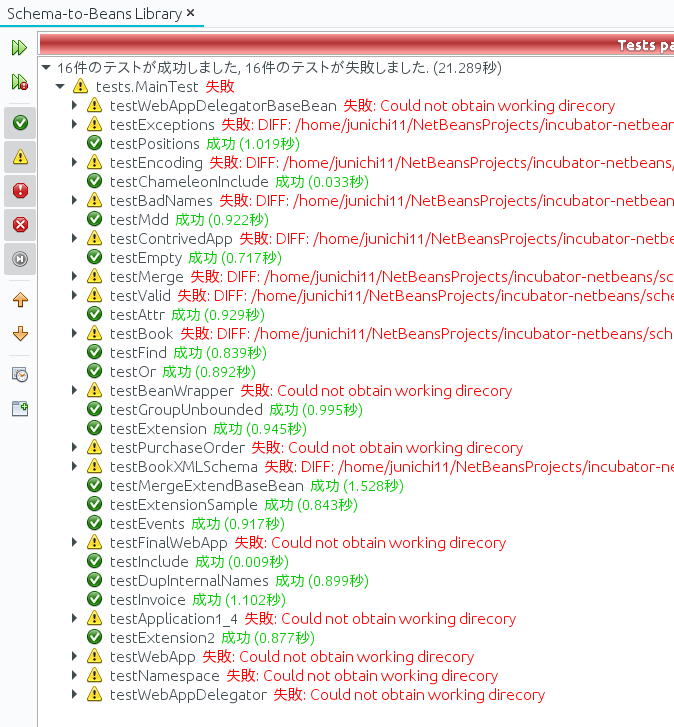The width and height of the screenshot is (674, 727).
Task: Collapse the 16 tests summary root node
Action: tap(46, 68)
